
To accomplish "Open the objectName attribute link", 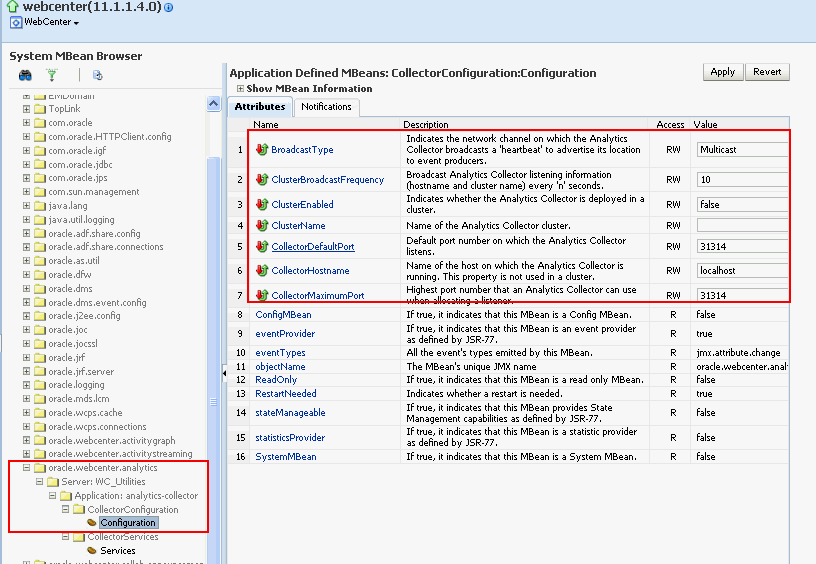I will pos(280,367).
